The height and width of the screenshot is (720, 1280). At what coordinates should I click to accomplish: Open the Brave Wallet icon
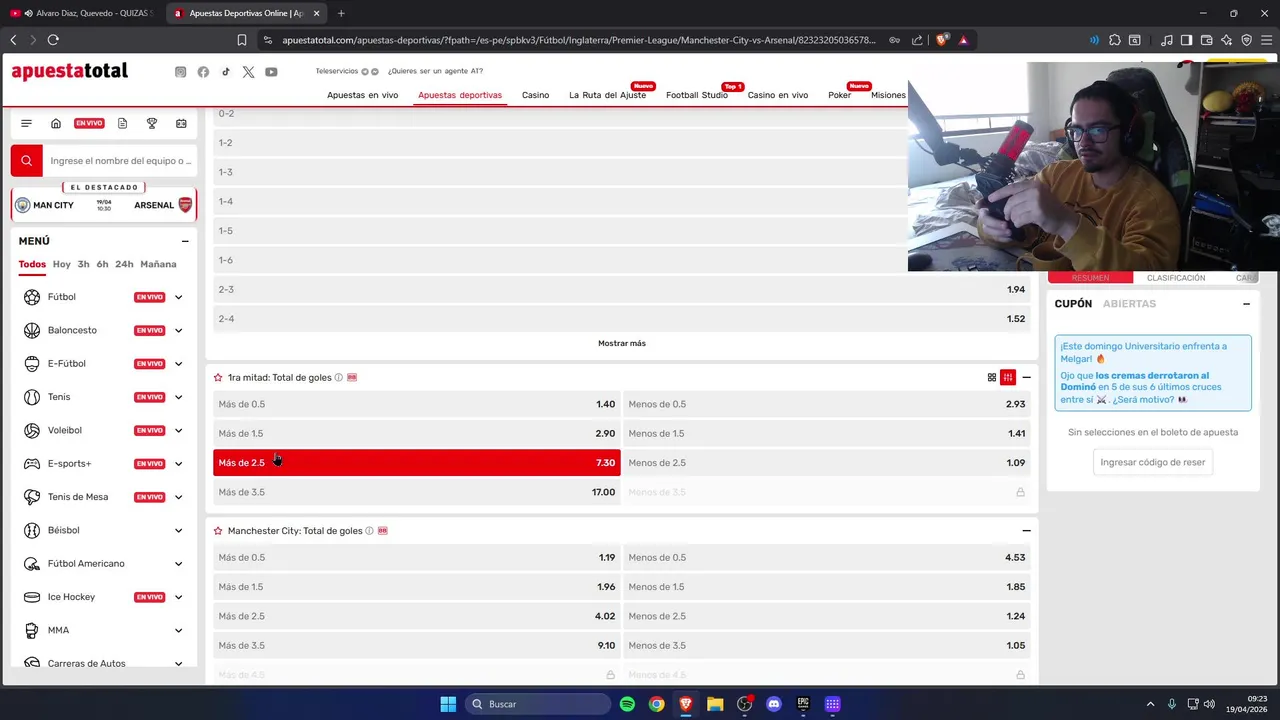(x=1206, y=40)
